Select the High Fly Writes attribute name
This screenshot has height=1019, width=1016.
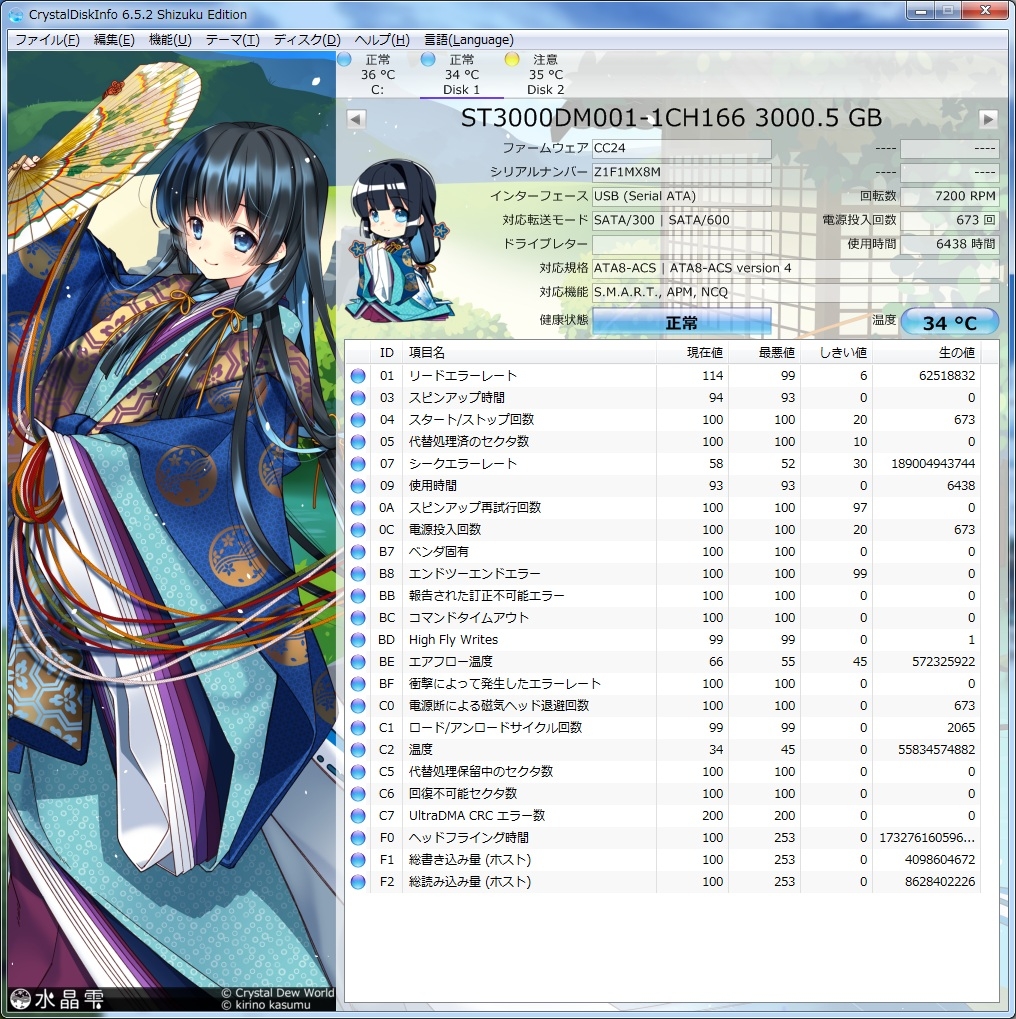(x=453, y=640)
